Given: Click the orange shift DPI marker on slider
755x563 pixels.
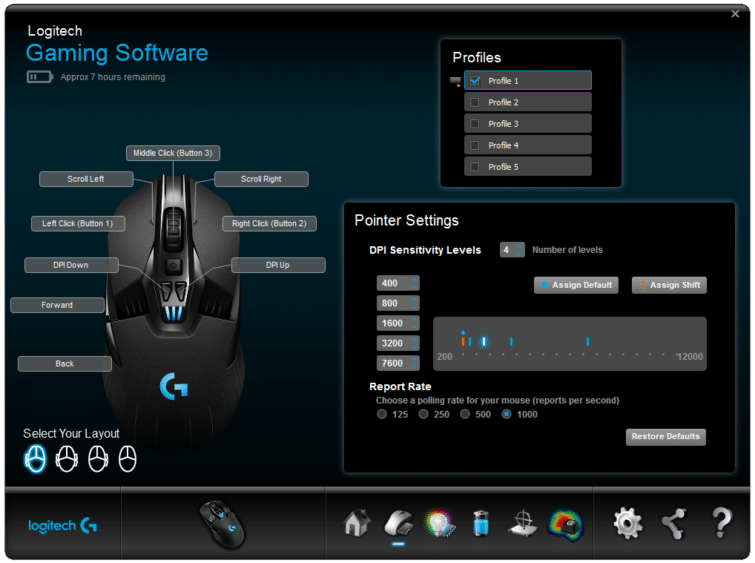Looking at the screenshot, I should pos(463,341).
